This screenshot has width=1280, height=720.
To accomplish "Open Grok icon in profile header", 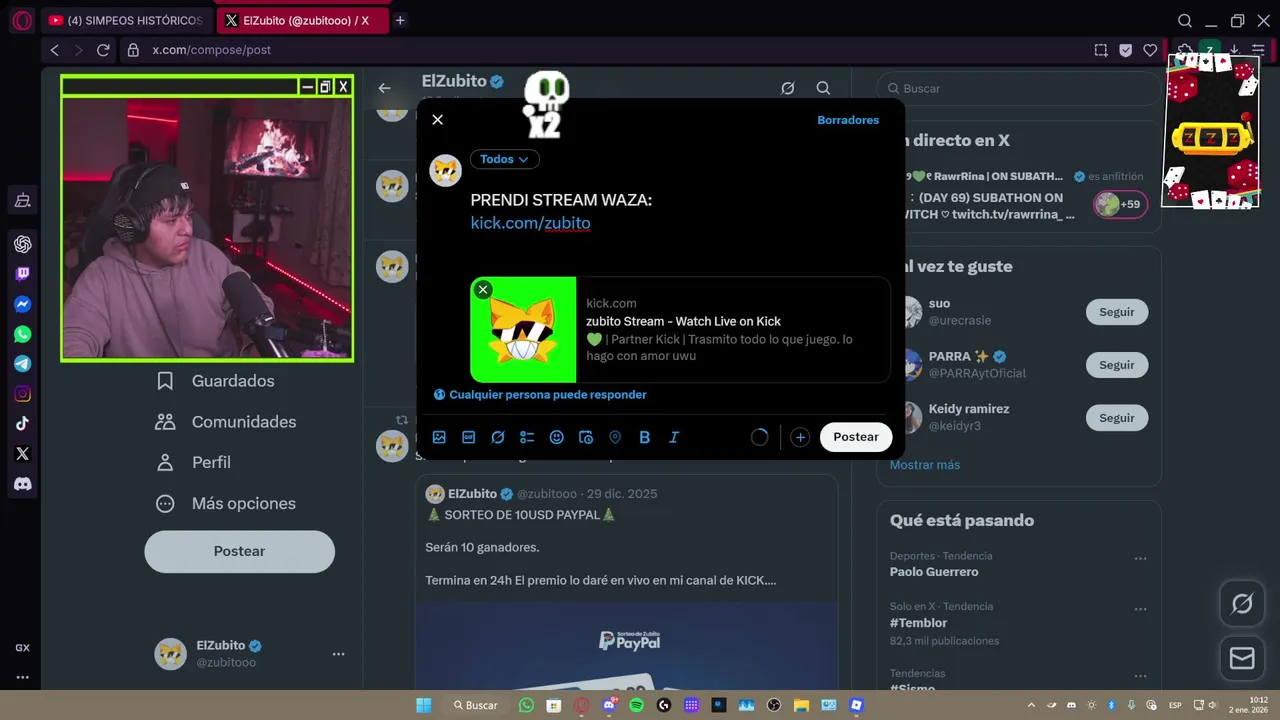I will tap(788, 88).
